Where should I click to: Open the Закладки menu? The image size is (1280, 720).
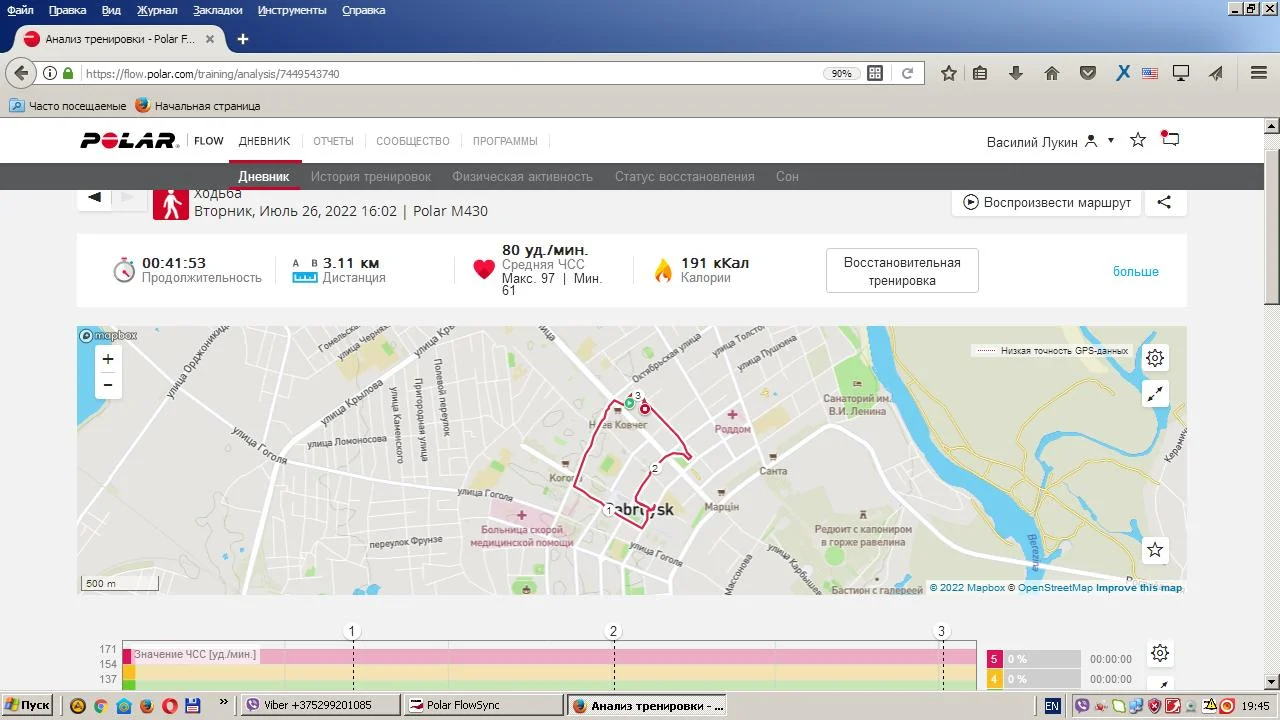(x=217, y=10)
